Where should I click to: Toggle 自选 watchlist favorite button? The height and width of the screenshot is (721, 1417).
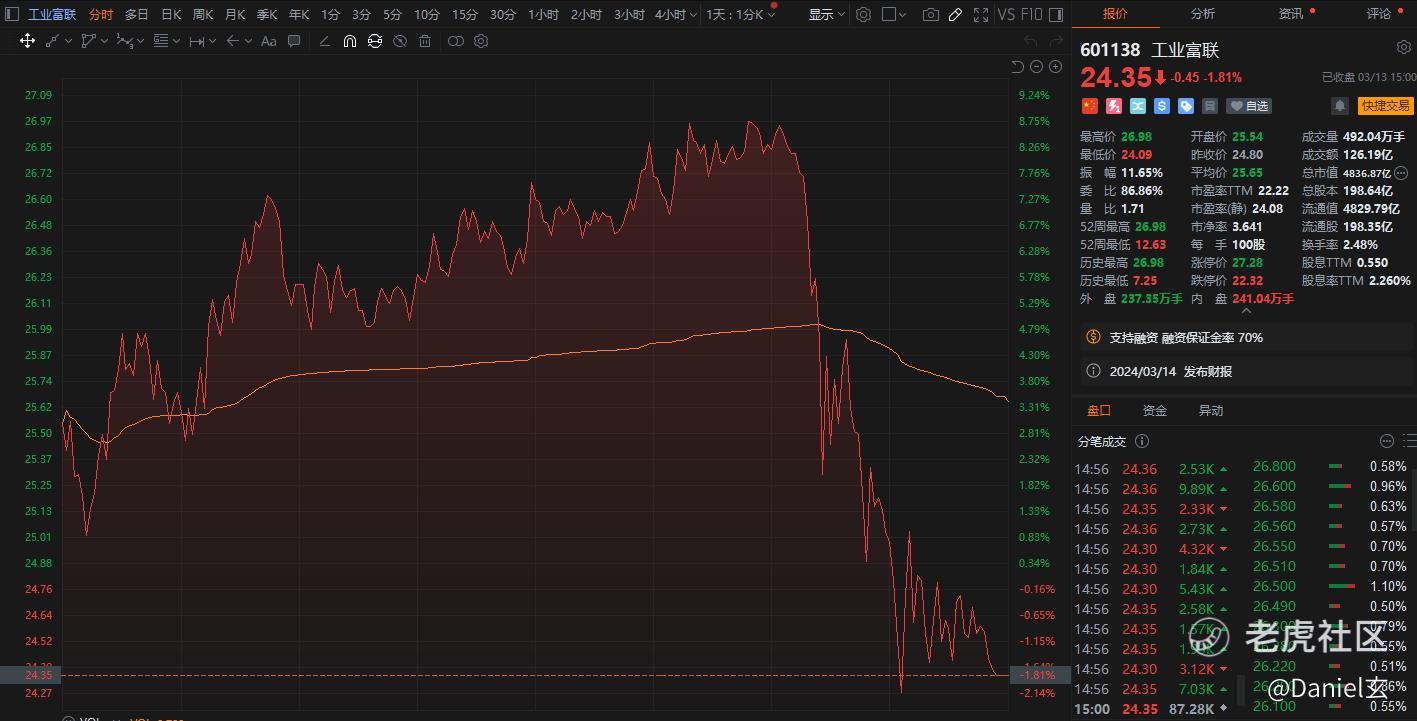[x=1249, y=106]
